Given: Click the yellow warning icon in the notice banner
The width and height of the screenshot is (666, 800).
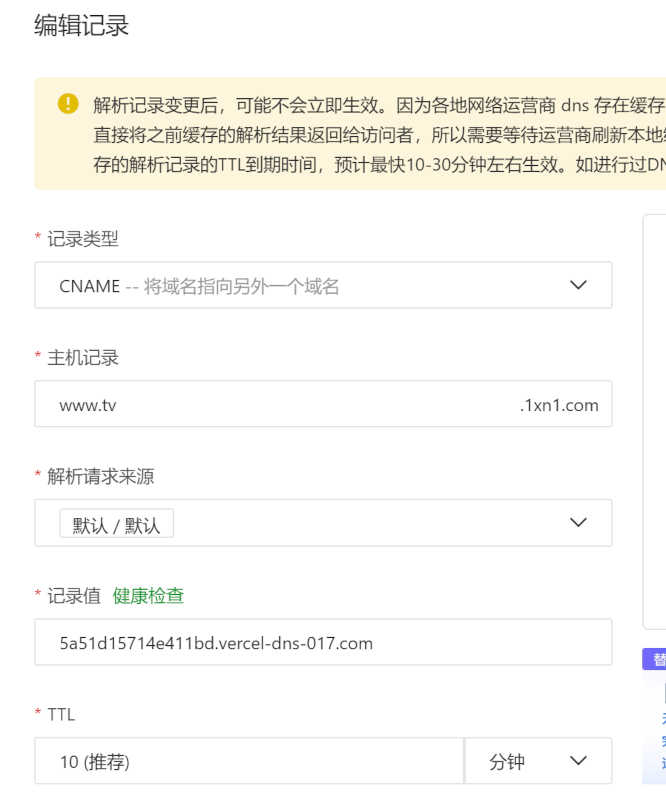Looking at the screenshot, I should [68, 103].
